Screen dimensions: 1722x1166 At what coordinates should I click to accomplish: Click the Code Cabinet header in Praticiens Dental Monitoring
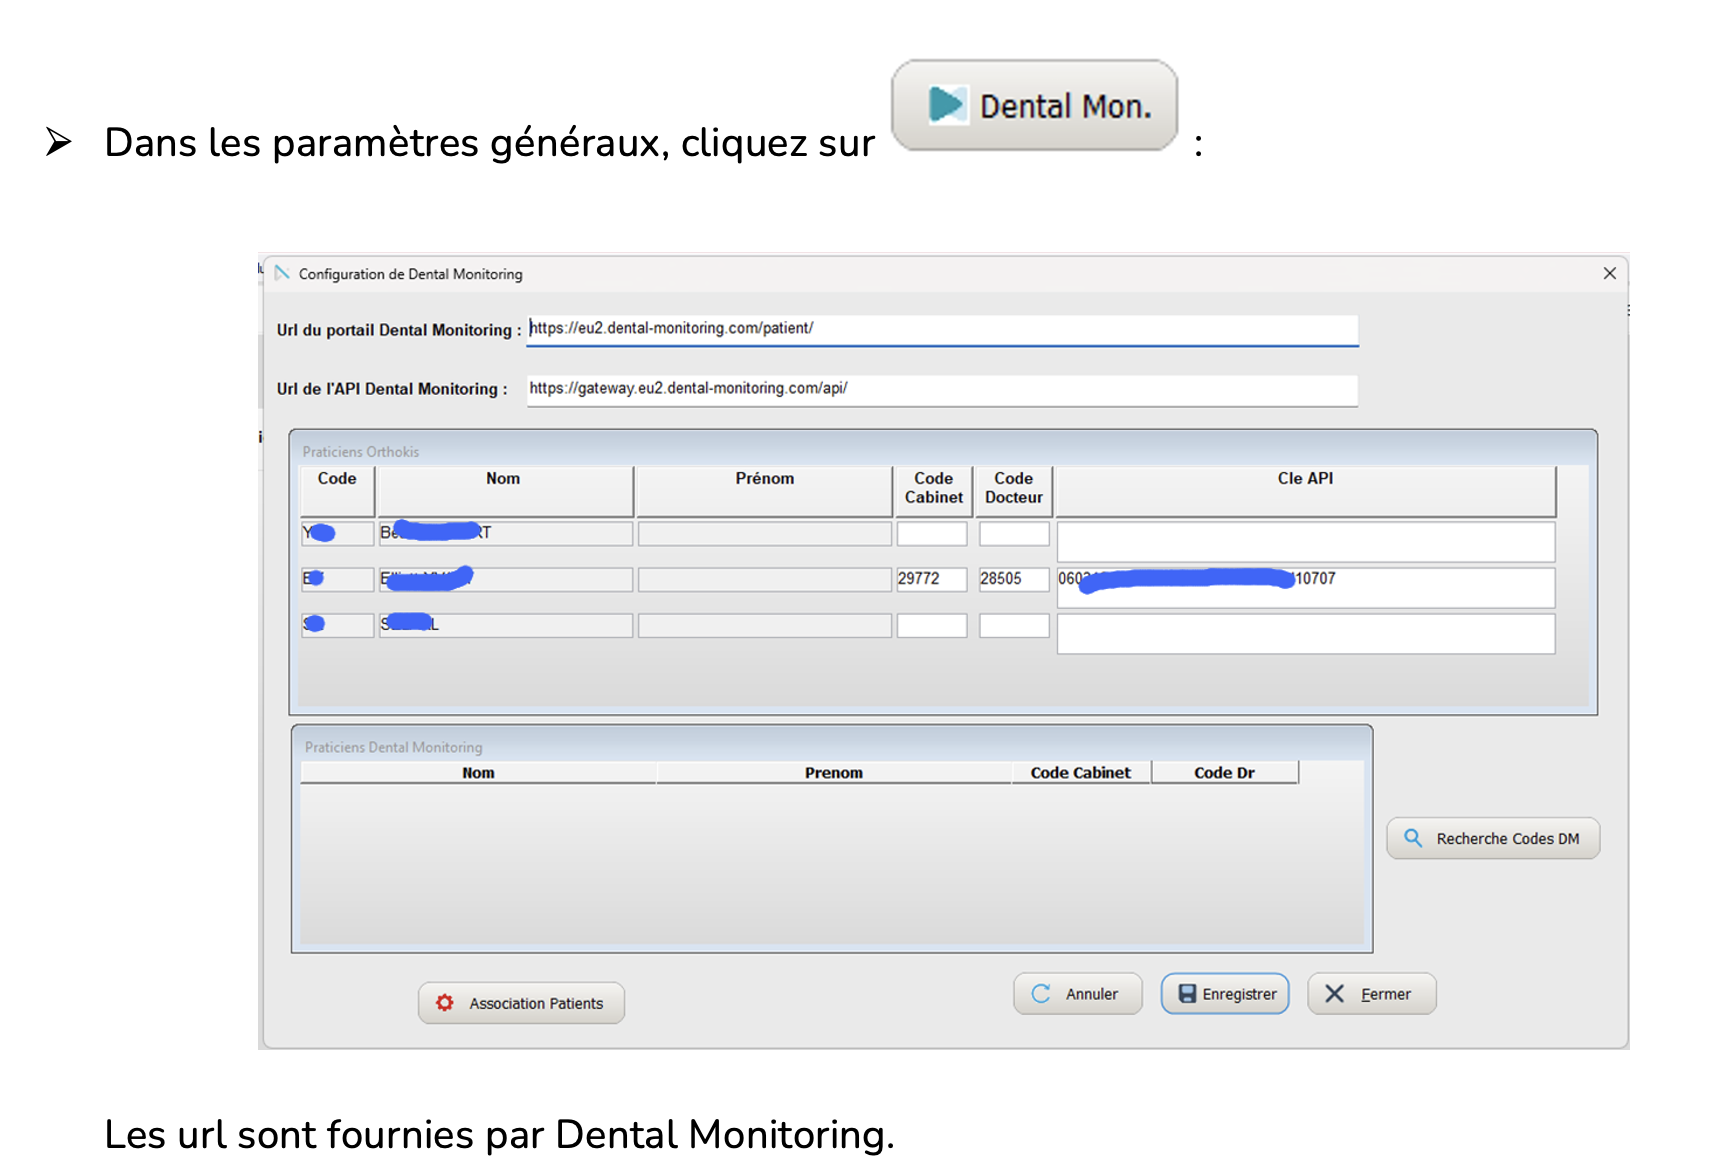pyautogui.click(x=1080, y=773)
